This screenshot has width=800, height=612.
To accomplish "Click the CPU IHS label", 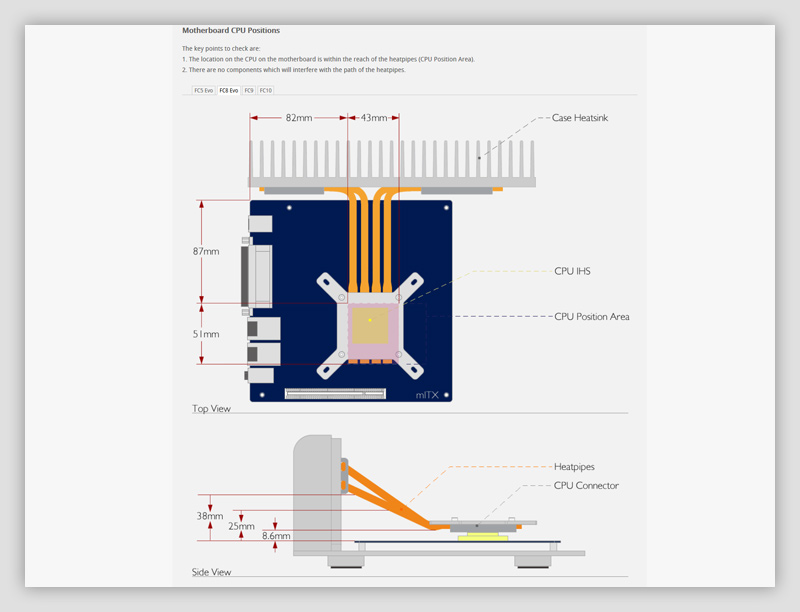I will 578,270.
